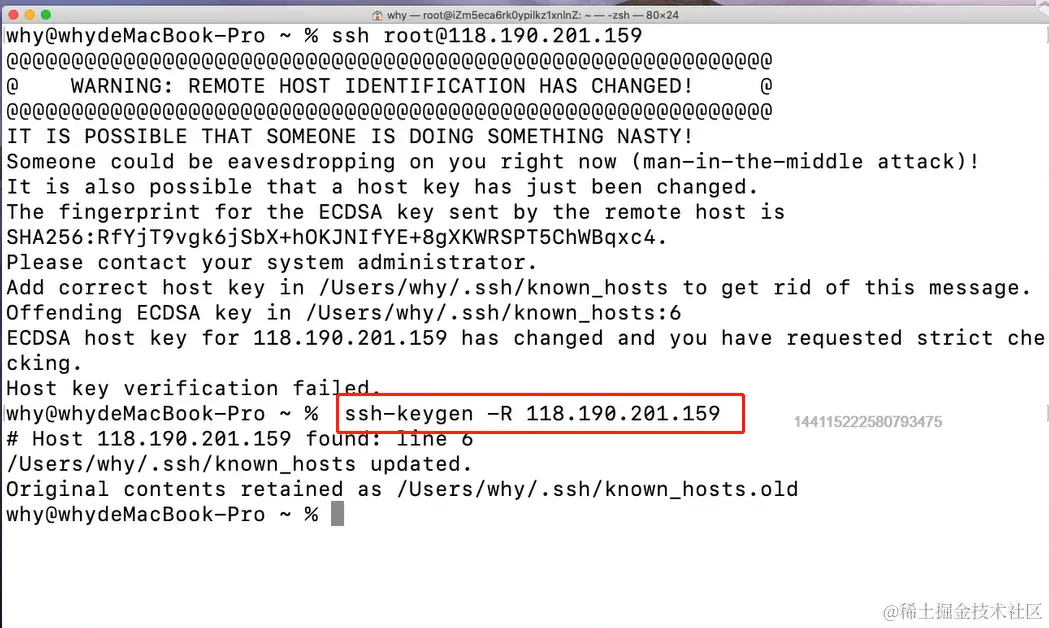
Task: Click the 'known_hosts updated.' output line
Action: point(239,464)
